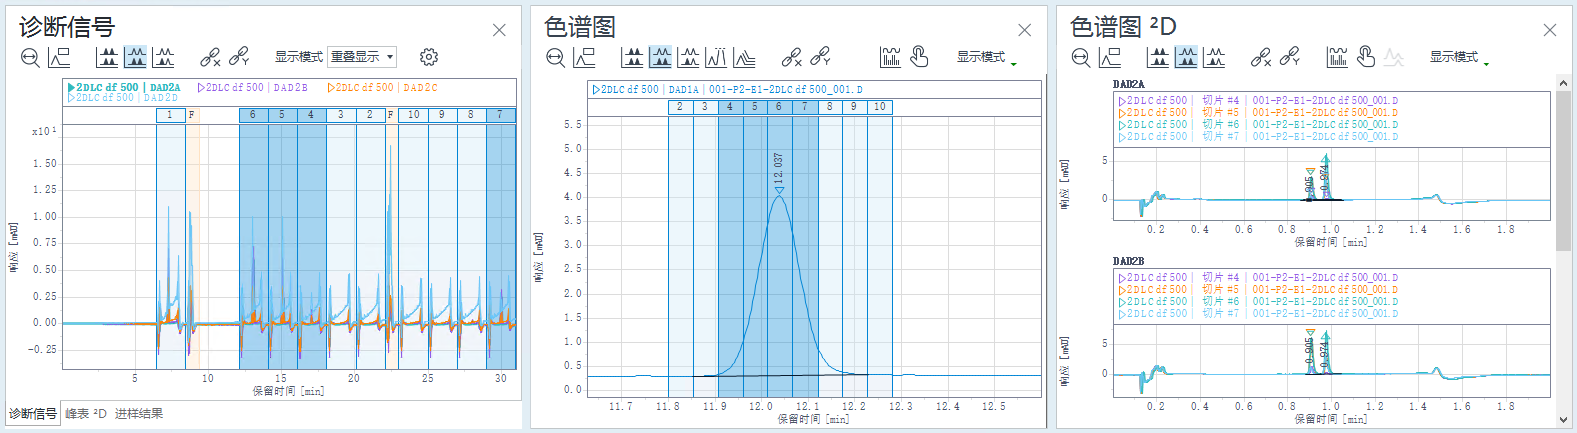Viewport: 1577px width, 433px height.
Task: Select dashed-peaks display icon in 色谱图 ²D
Action: tap(1214, 57)
